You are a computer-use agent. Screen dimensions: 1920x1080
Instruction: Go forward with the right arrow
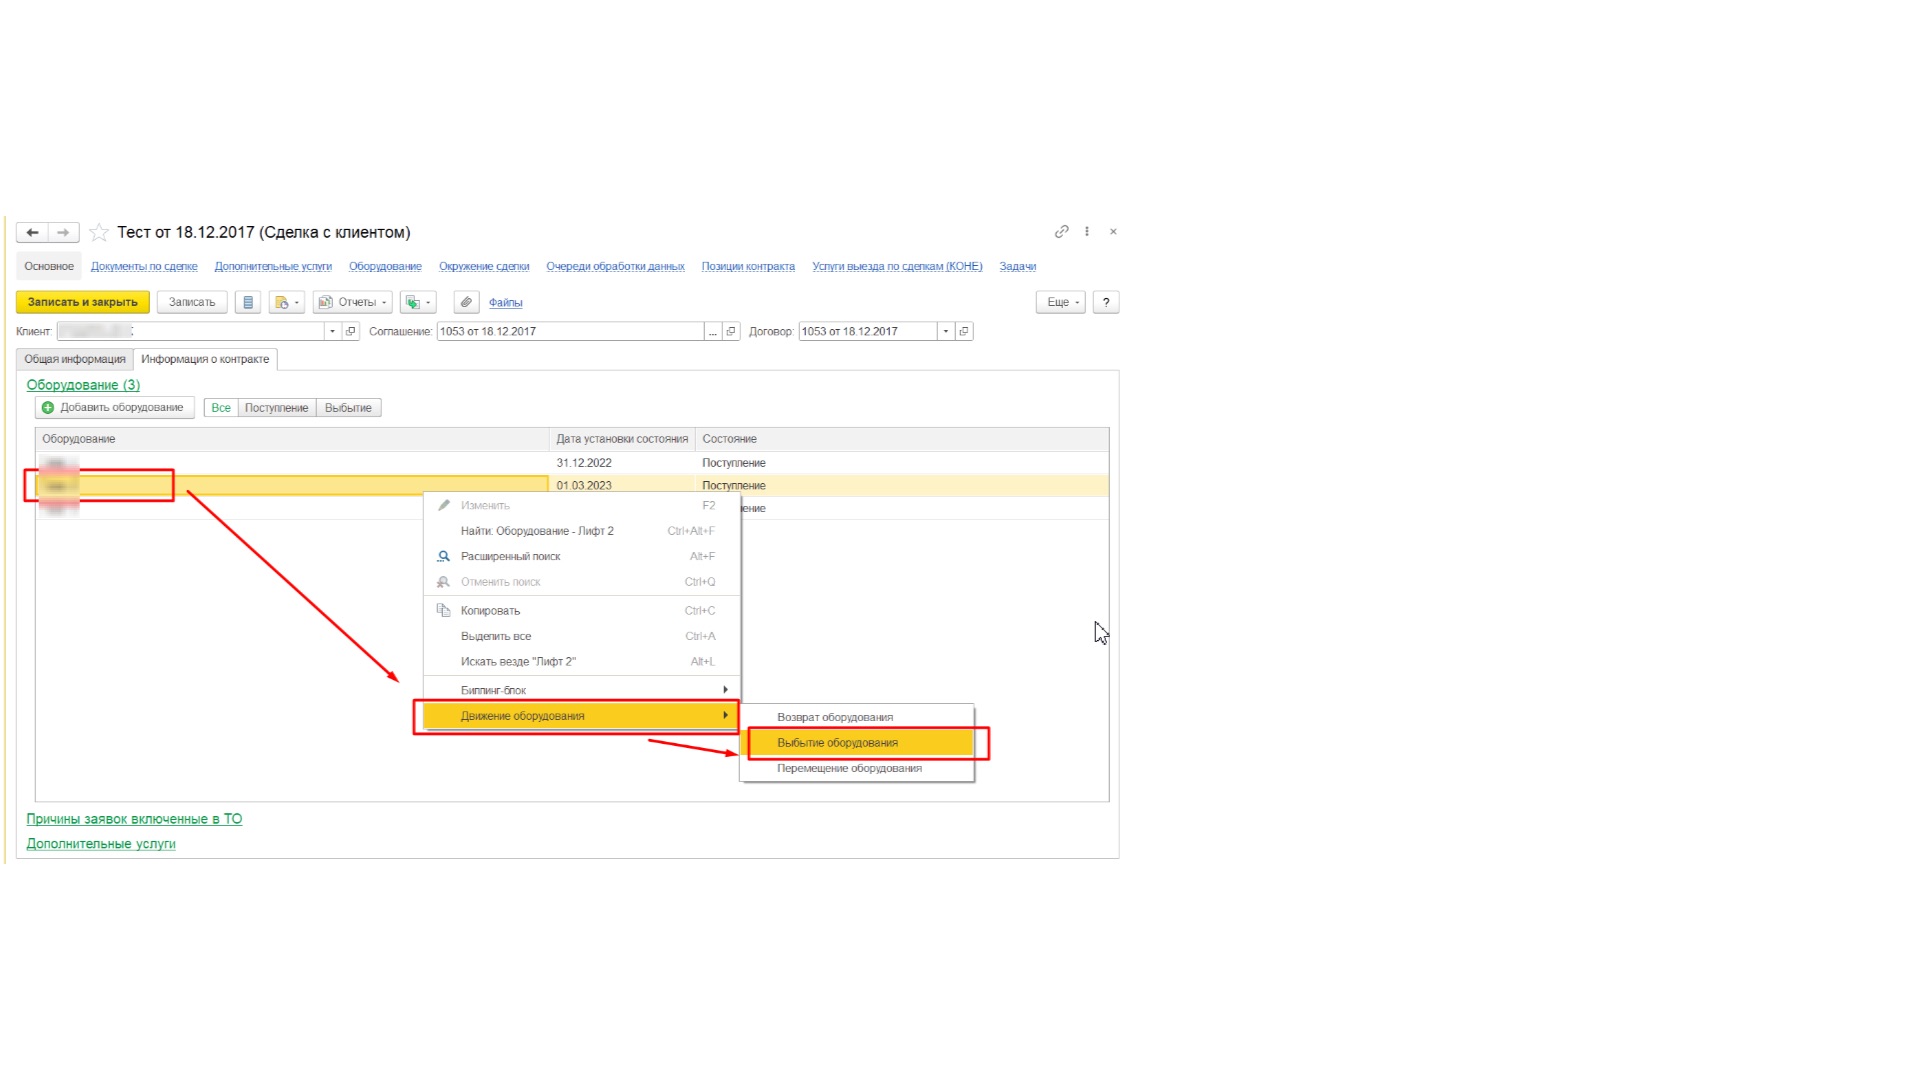point(63,233)
